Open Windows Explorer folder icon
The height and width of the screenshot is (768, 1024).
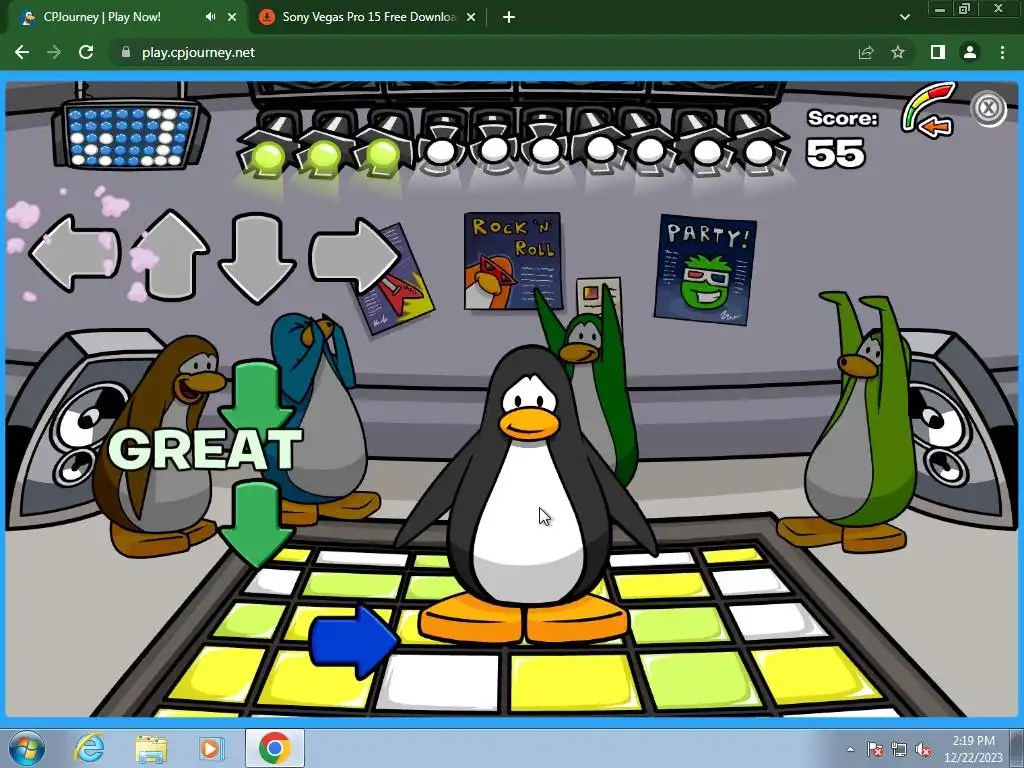coord(151,748)
